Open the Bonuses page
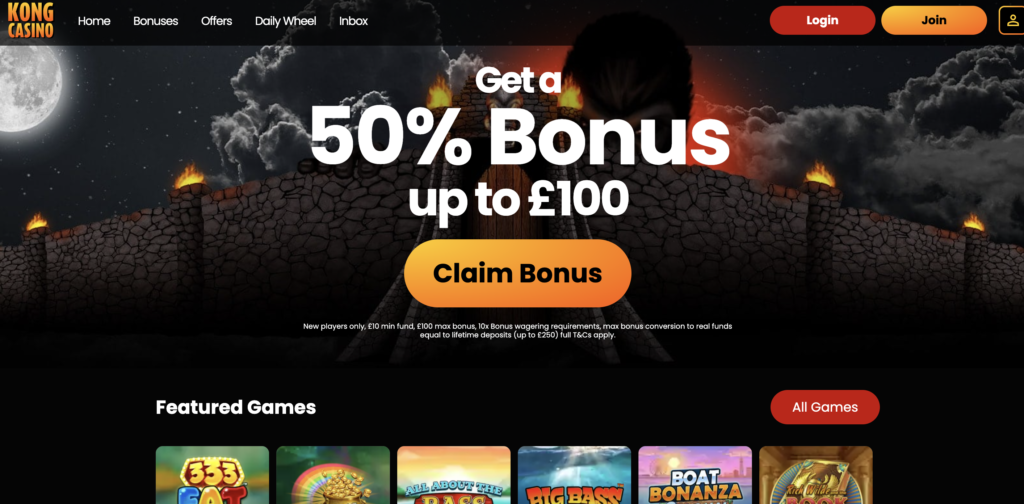The width and height of the screenshot is (1024, 504). click(x=155, y=21)
